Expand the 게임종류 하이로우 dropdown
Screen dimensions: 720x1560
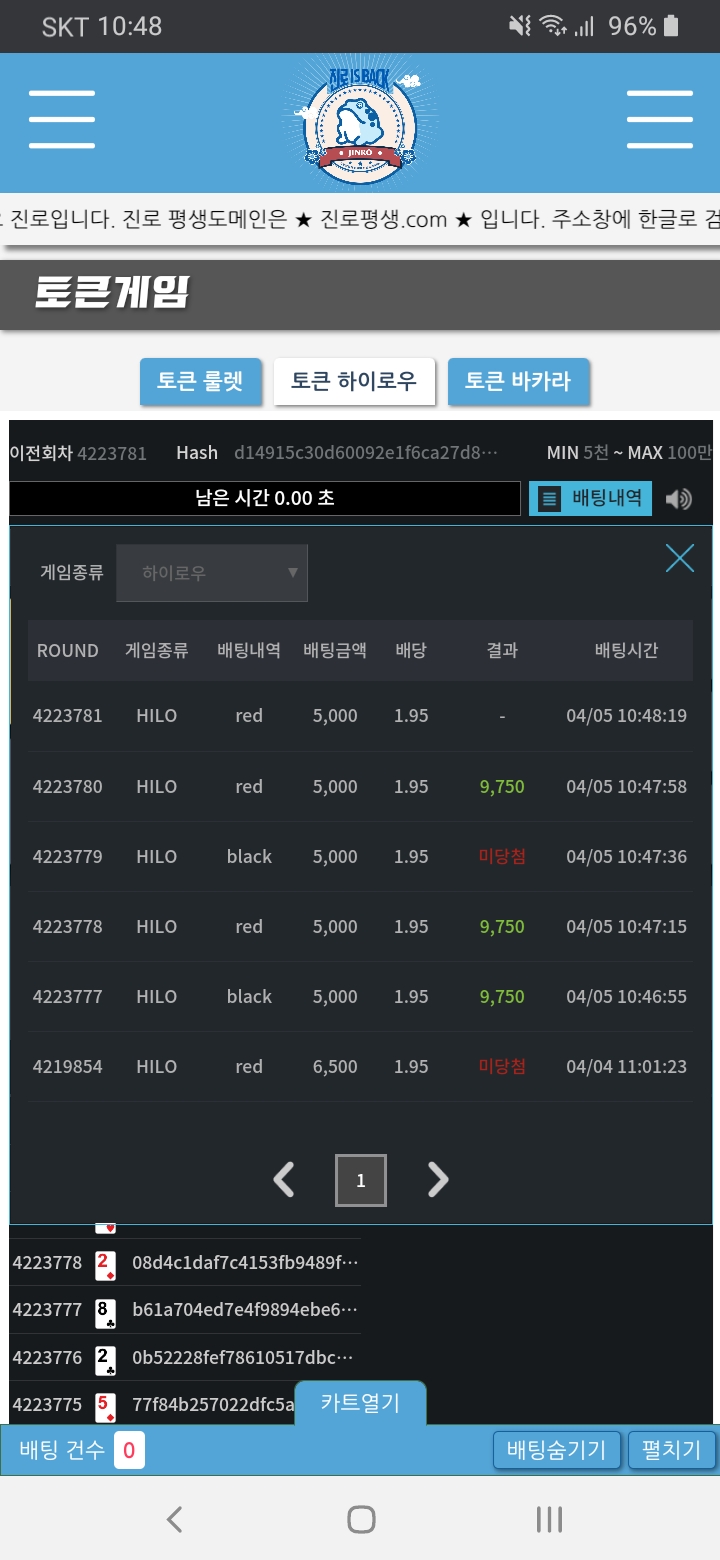pyautogui.click(x=212, y=573)
